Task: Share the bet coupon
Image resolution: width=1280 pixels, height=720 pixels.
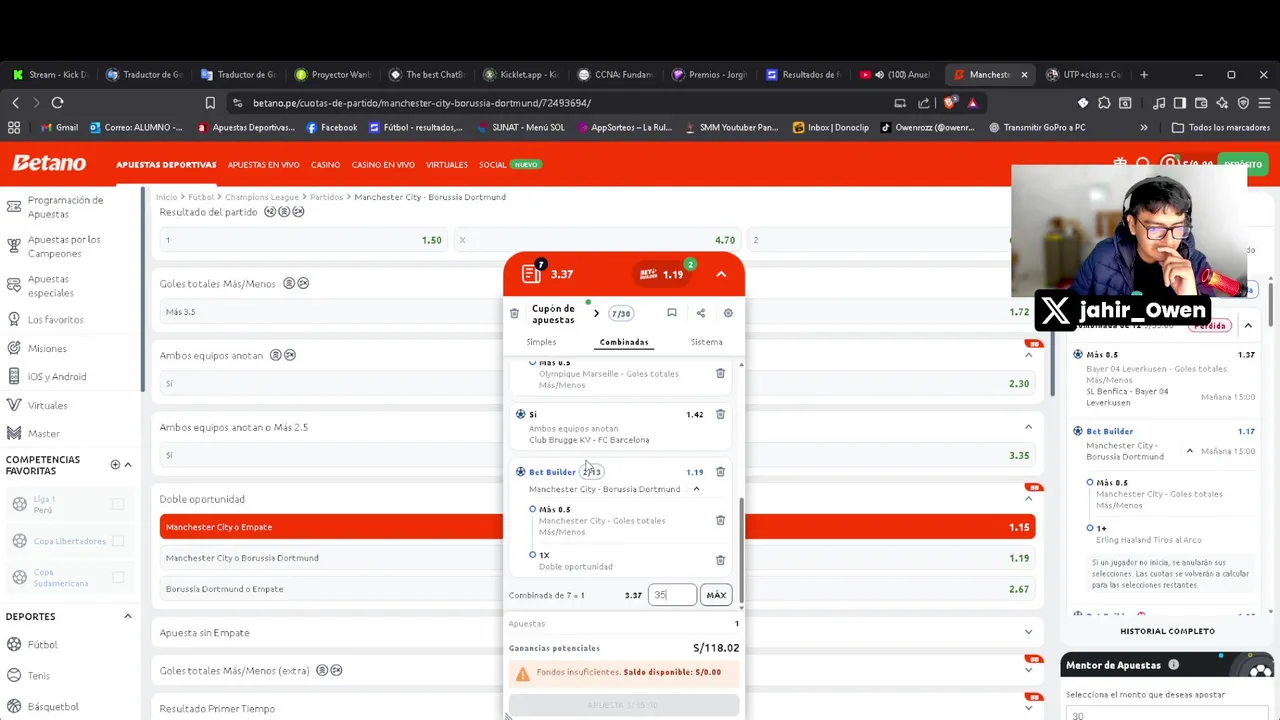Action: 700,313
